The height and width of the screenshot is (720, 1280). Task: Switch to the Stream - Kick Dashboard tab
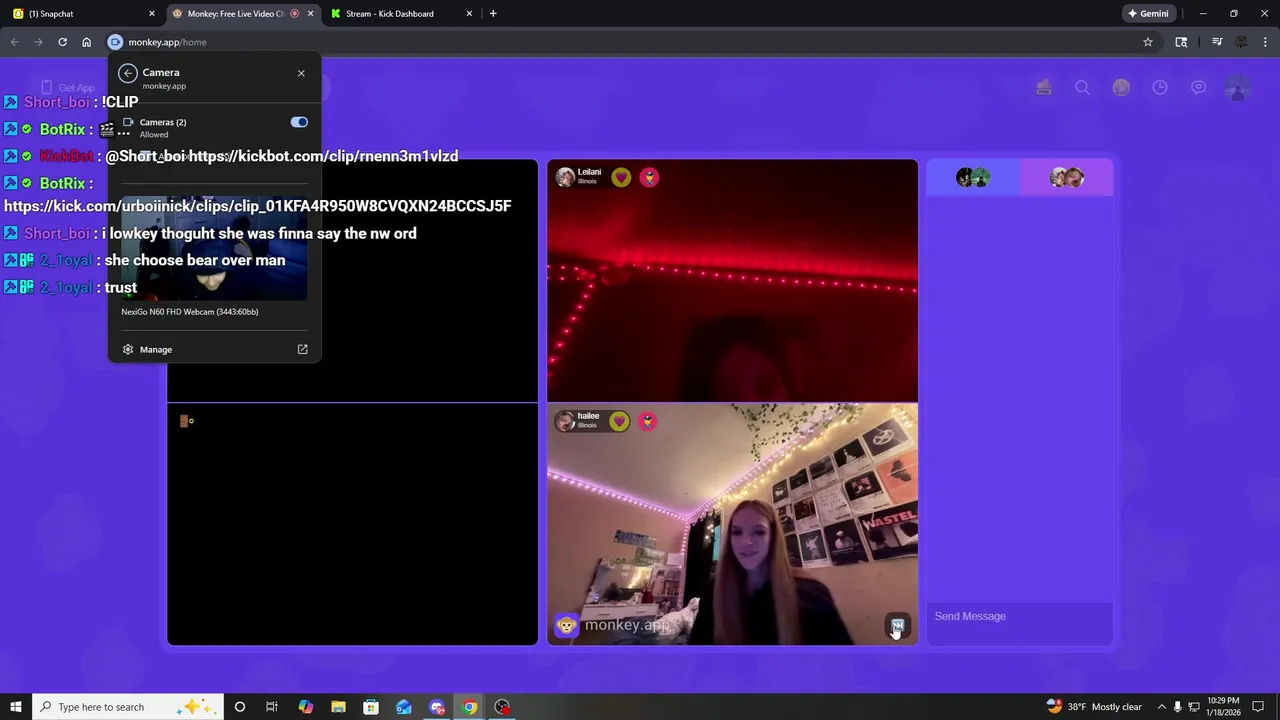coord(400,14)
